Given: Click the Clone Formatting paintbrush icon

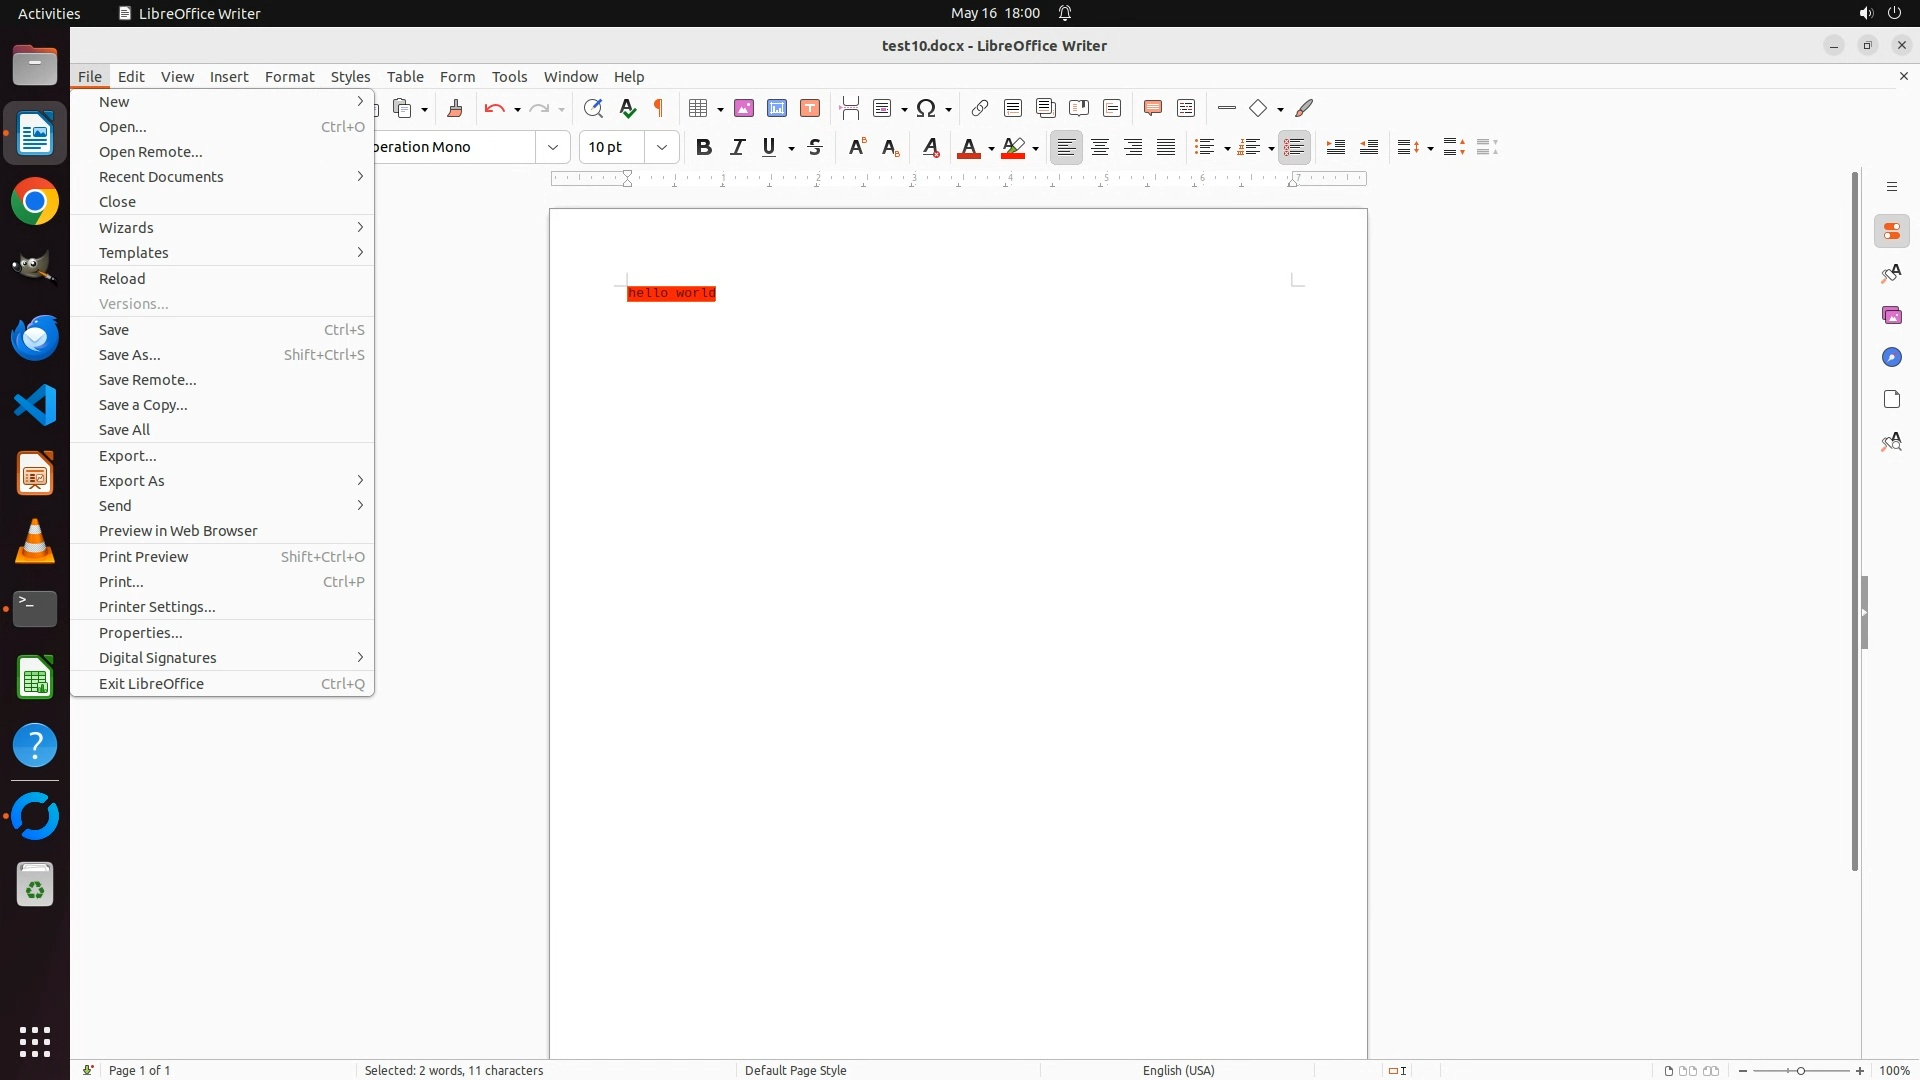Looking at the screenshot, I should tap(455, 108).
